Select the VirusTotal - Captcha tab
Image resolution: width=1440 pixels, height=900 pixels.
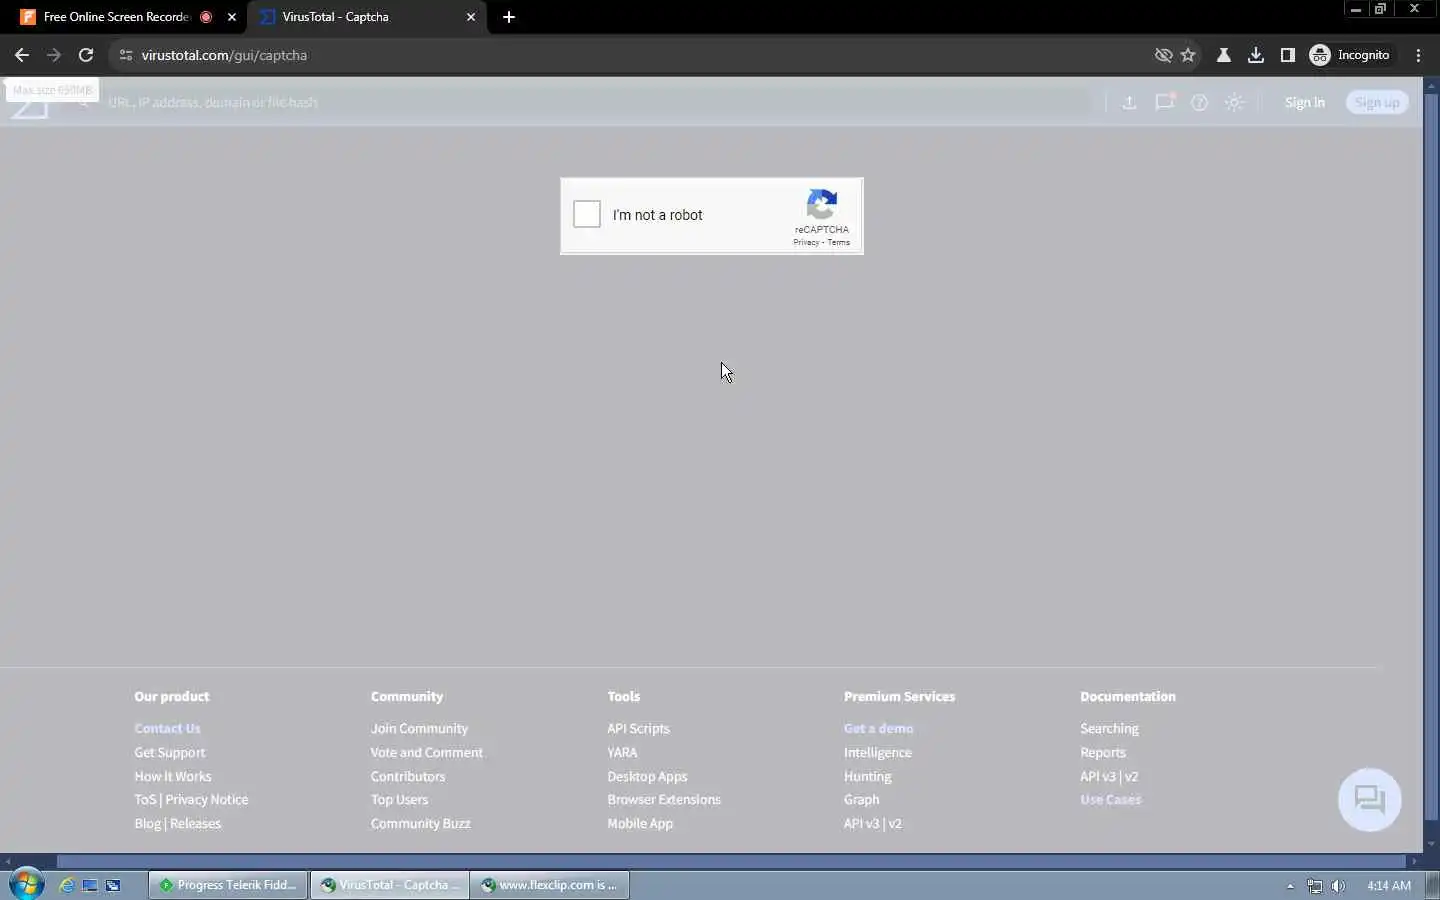(365, 17)
